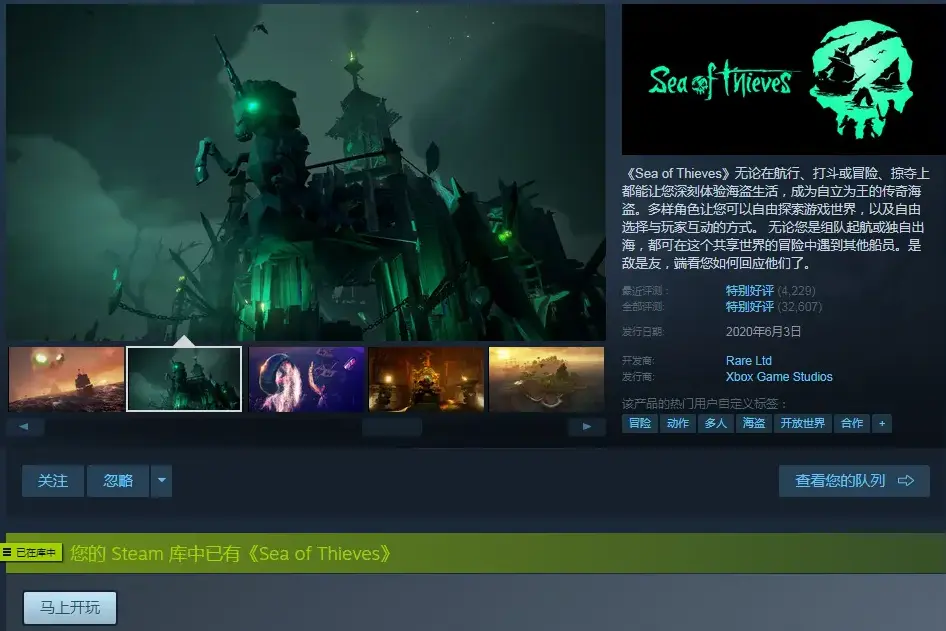Viewport: 946px width, 631px height.
Task: Open the 合作 co-op tag
Action: pyautogui.click(x=852, y=423)
